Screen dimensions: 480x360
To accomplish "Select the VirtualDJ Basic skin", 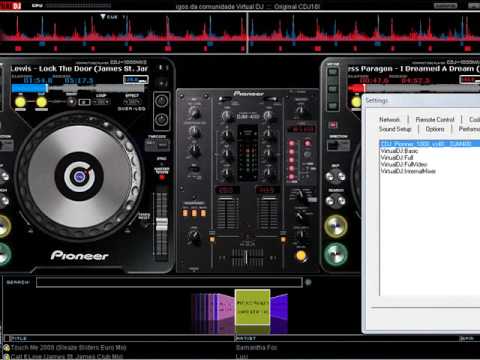I will pyautogui.click(x=399, y=151).
